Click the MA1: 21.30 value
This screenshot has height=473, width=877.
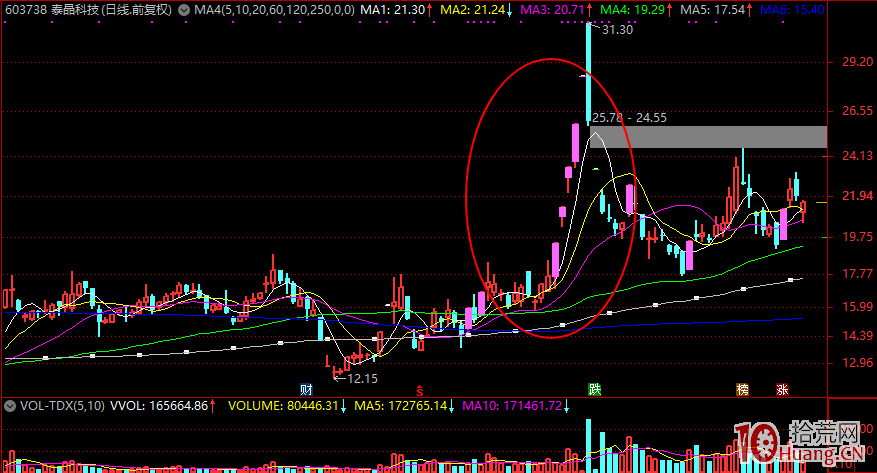click(x=393, y=10)
